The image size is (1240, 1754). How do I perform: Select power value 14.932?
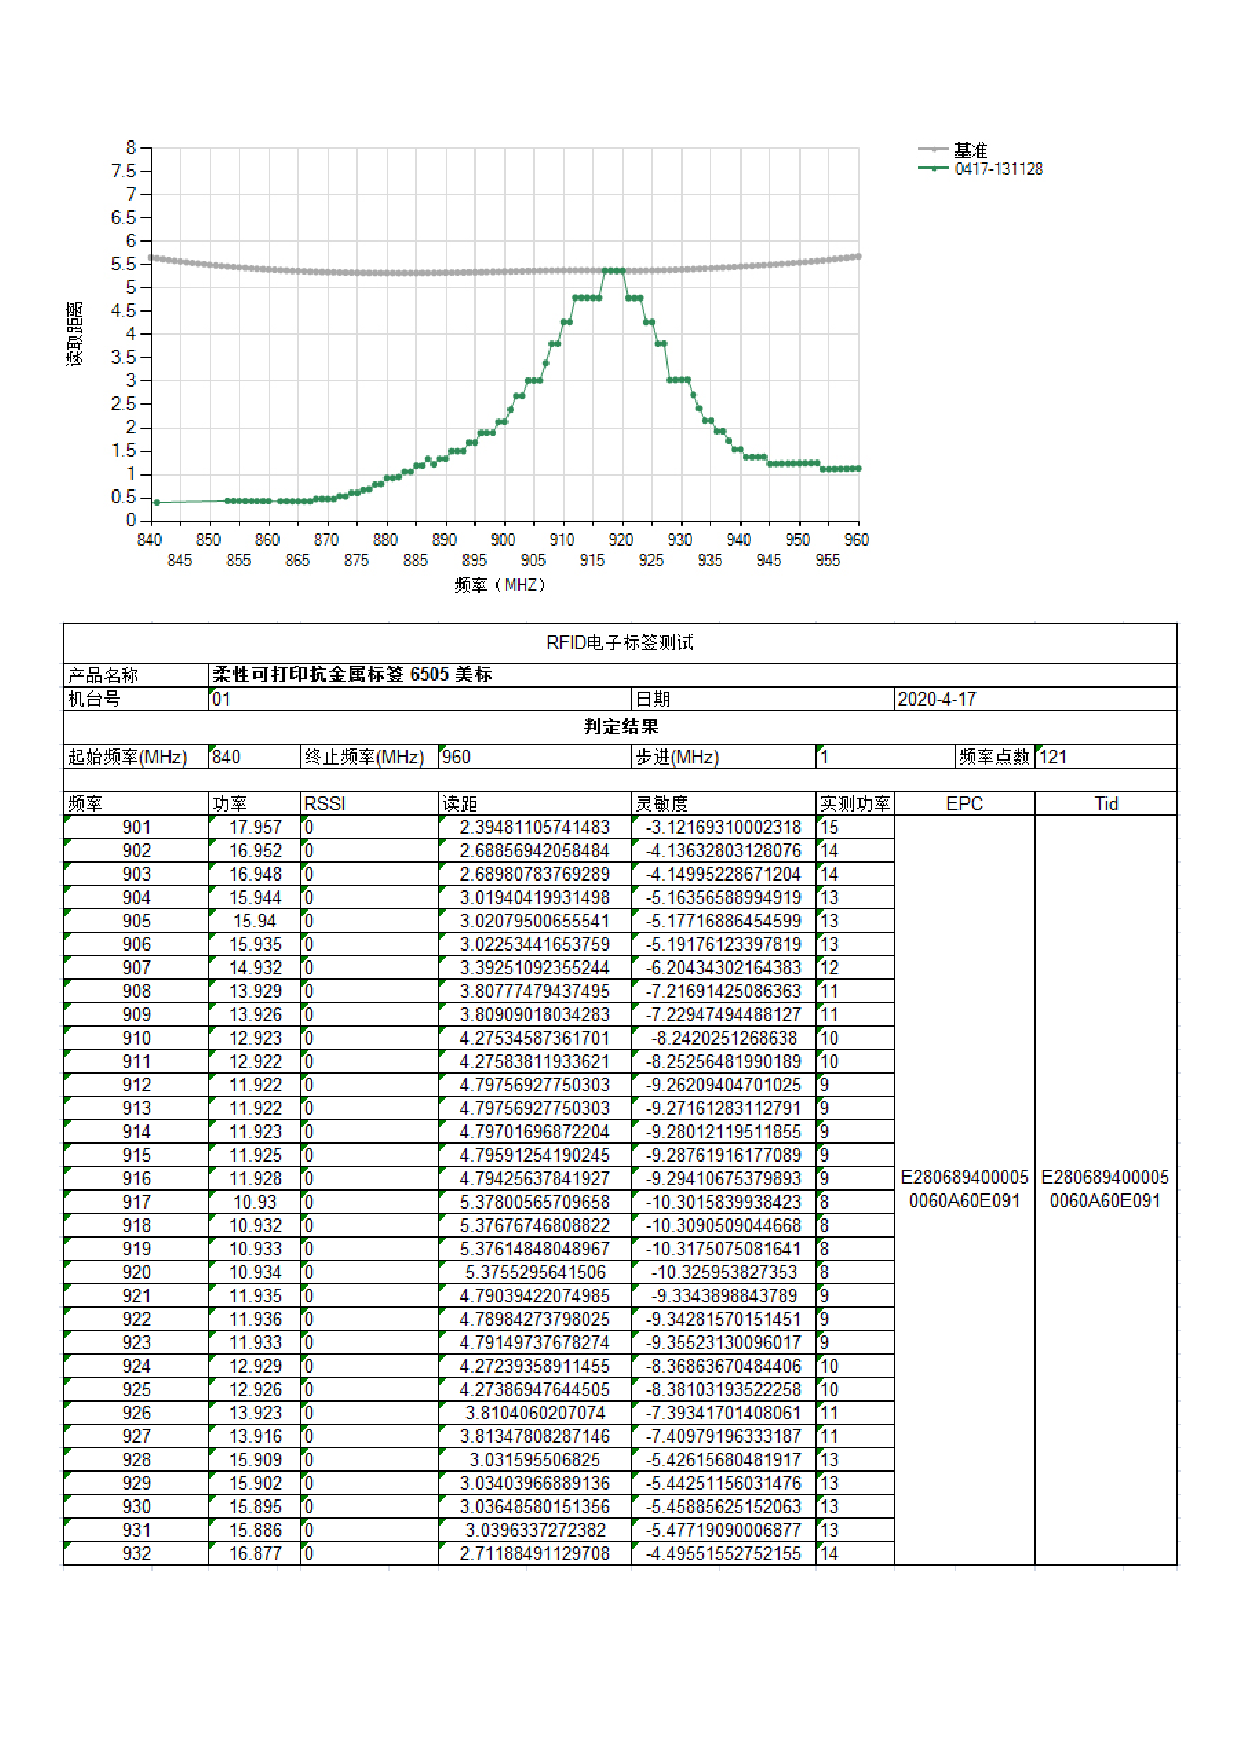point(255,968)
